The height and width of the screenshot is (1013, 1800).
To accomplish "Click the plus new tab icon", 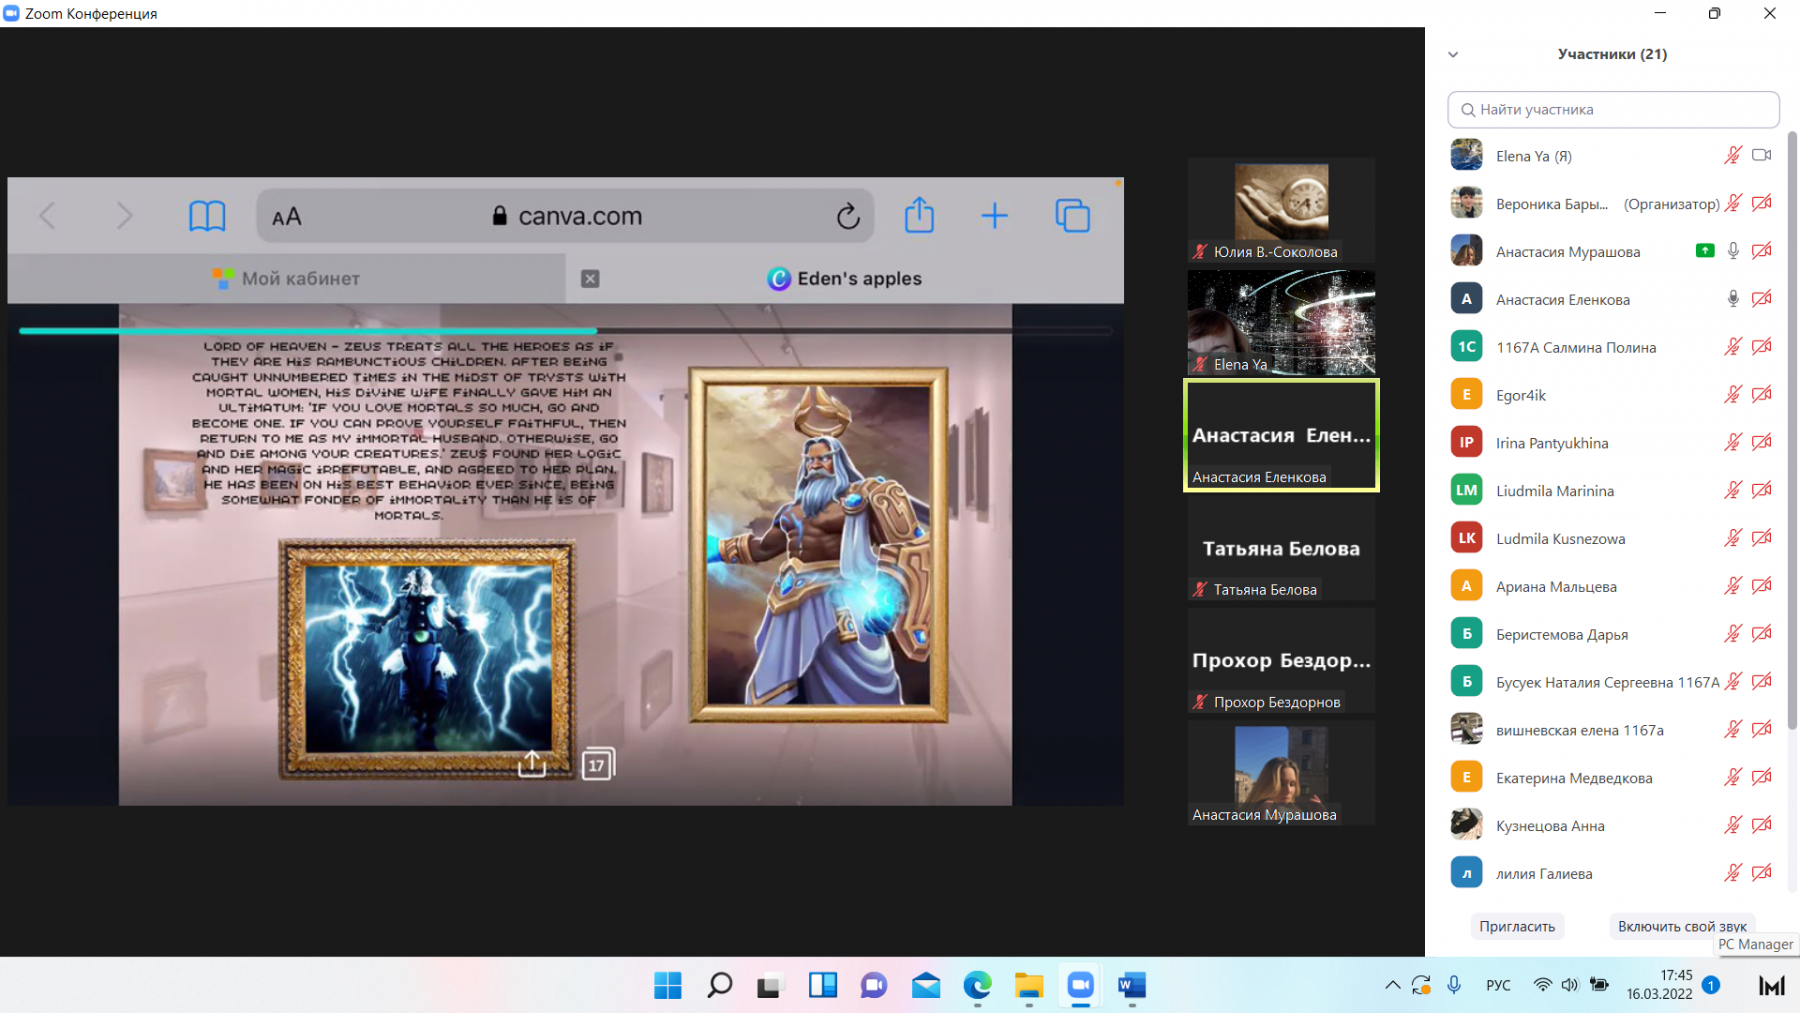I will click(994, 216).
